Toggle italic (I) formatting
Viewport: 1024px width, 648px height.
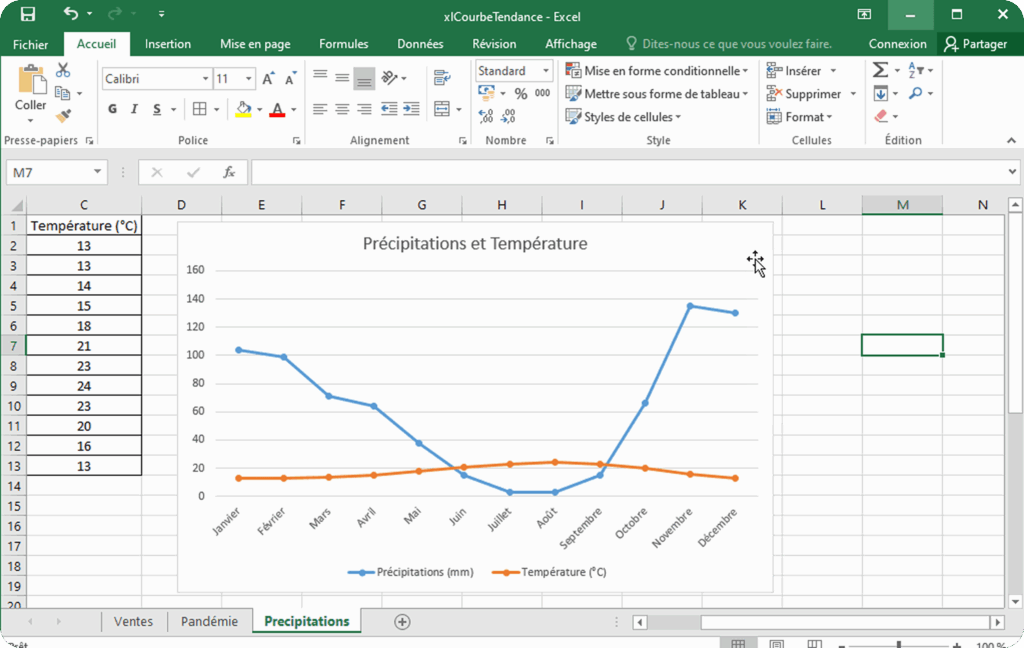coord(135,109)
